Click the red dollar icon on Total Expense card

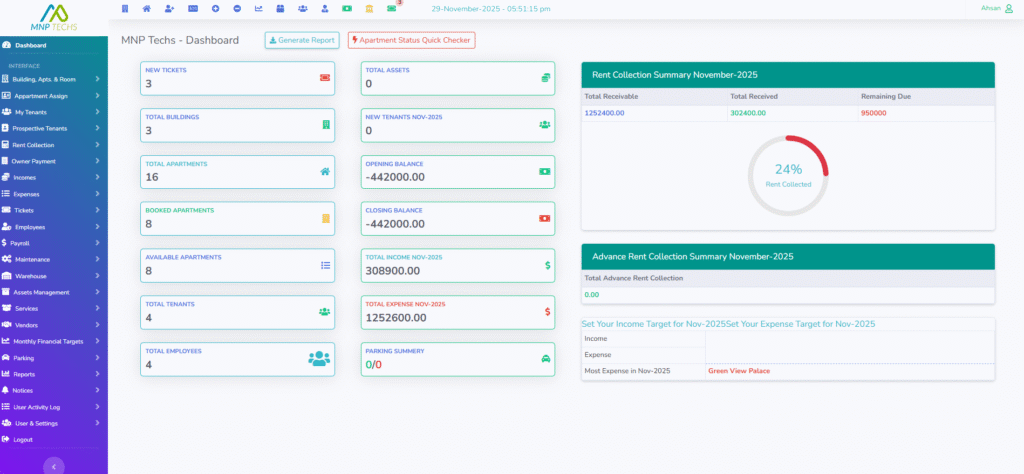coord(547,312)
